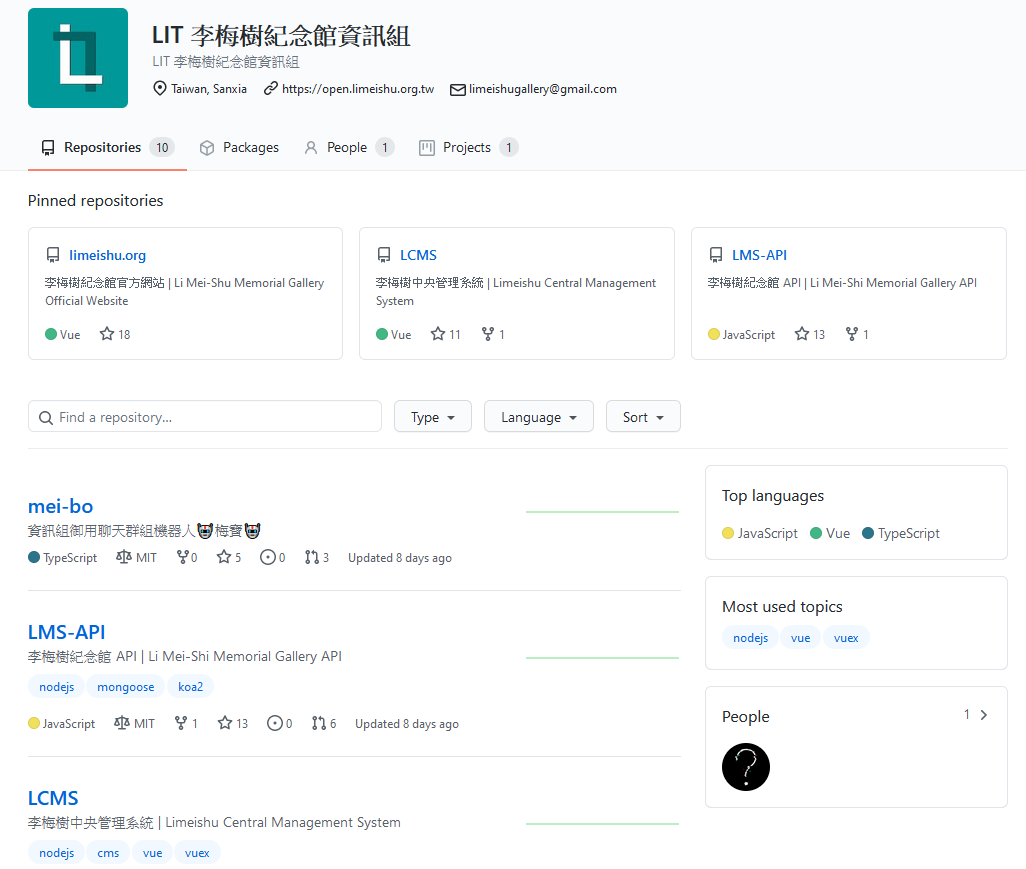1026x869 pixels.
Task: Click MIT license icon on LMS-API row
Action: click(x=122, y=722)
